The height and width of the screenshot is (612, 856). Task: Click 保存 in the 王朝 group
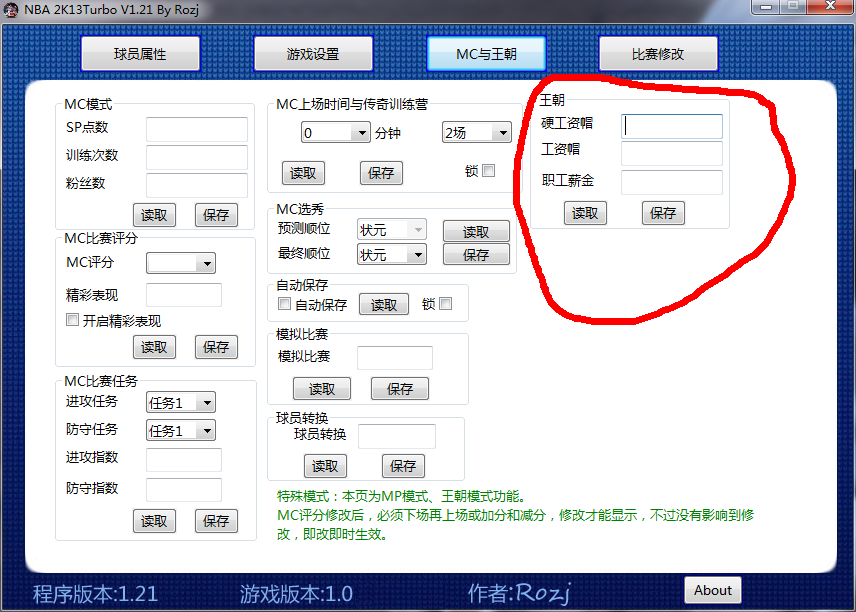[663, 213]
